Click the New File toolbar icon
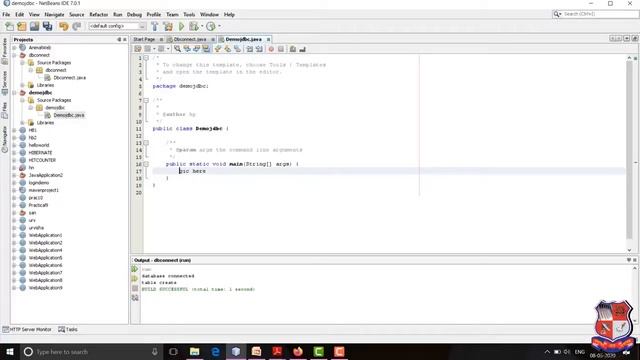640x360 pixels. 9,27
